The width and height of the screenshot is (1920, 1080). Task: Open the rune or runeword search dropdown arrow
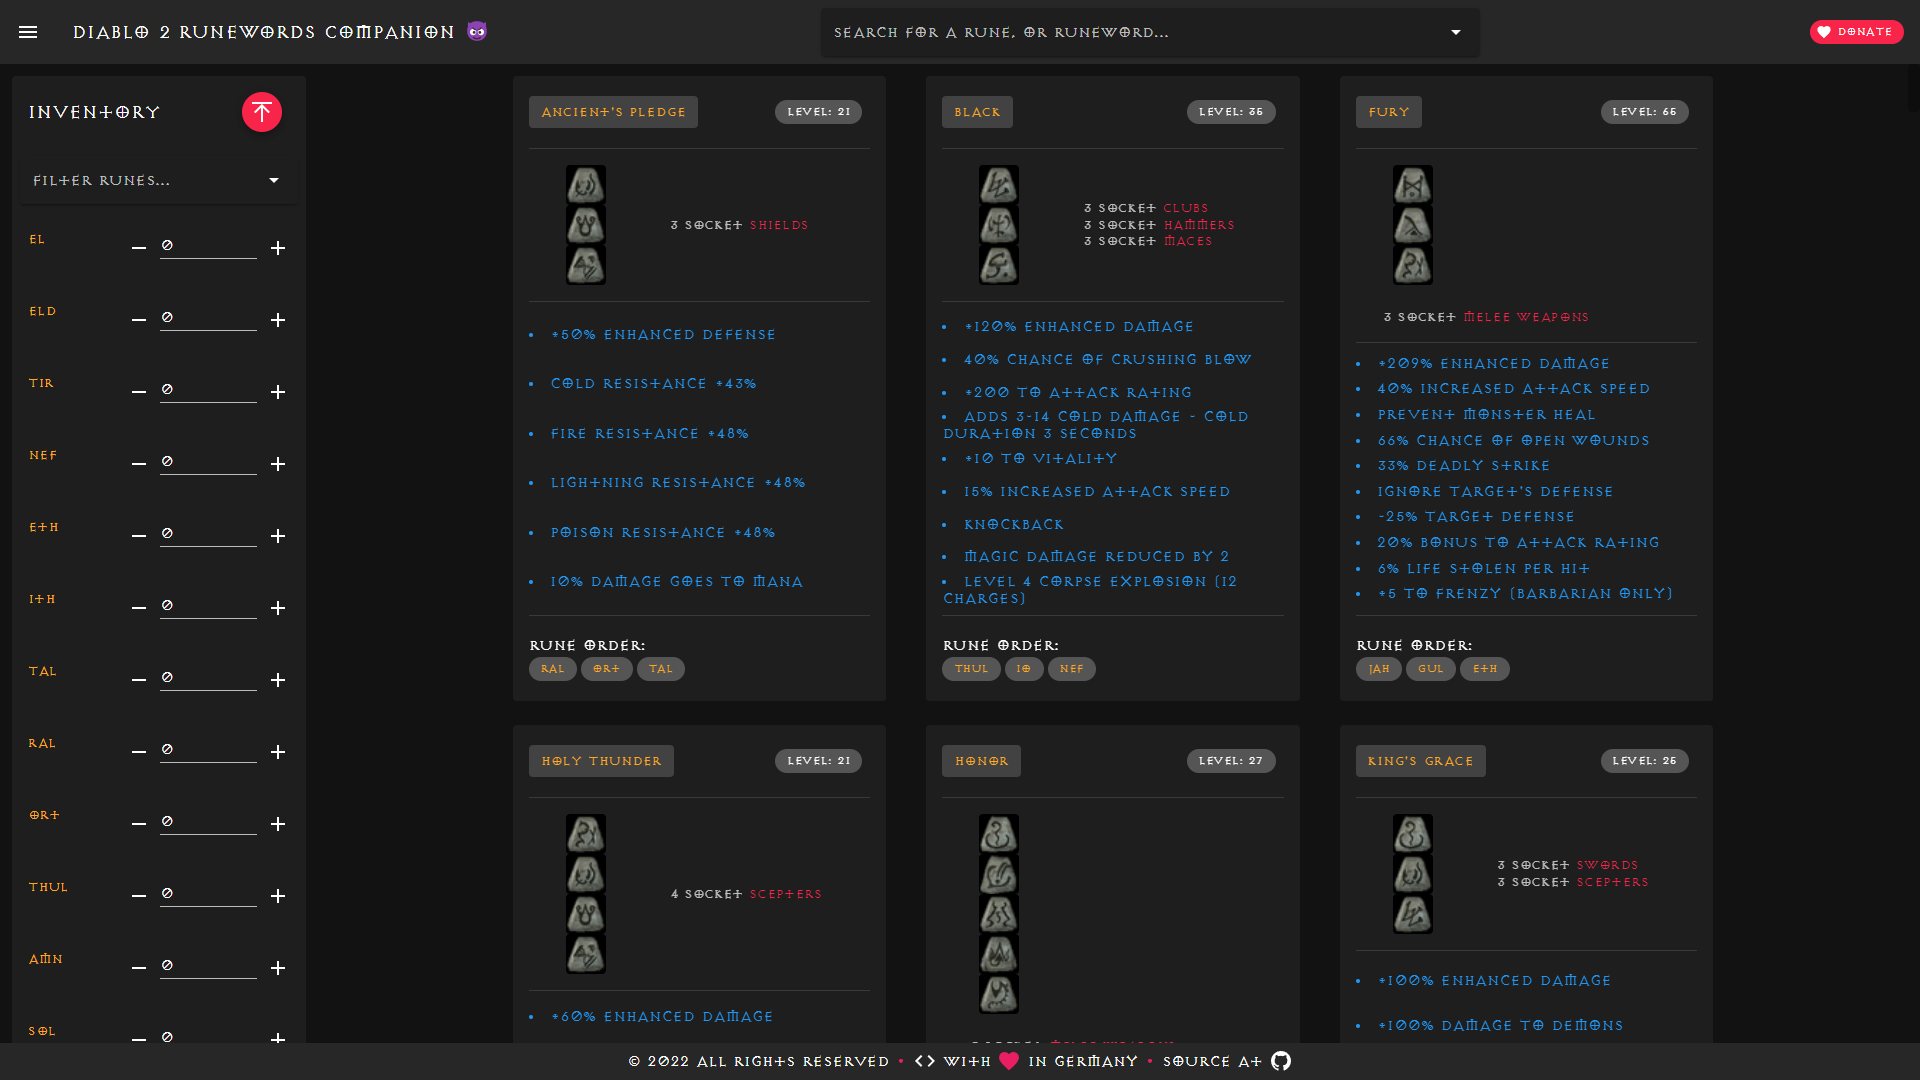(x=1456, y=33)
